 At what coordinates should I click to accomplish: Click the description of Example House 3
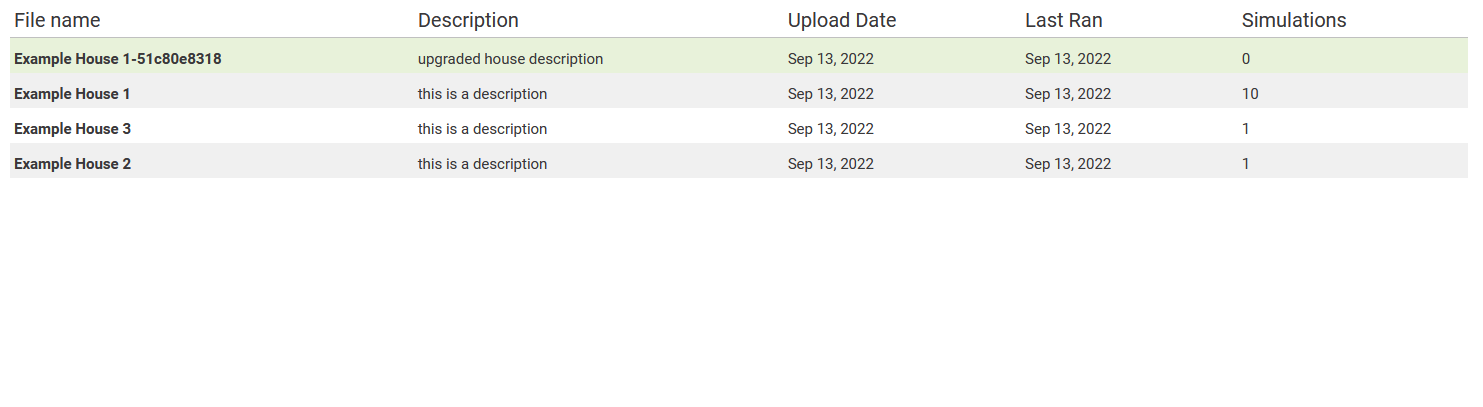pos(482,129)
